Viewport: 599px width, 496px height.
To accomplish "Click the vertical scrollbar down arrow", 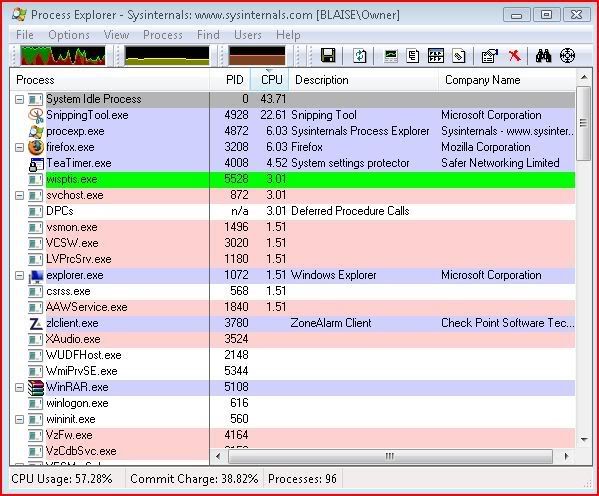I will [x=584, y=439].
